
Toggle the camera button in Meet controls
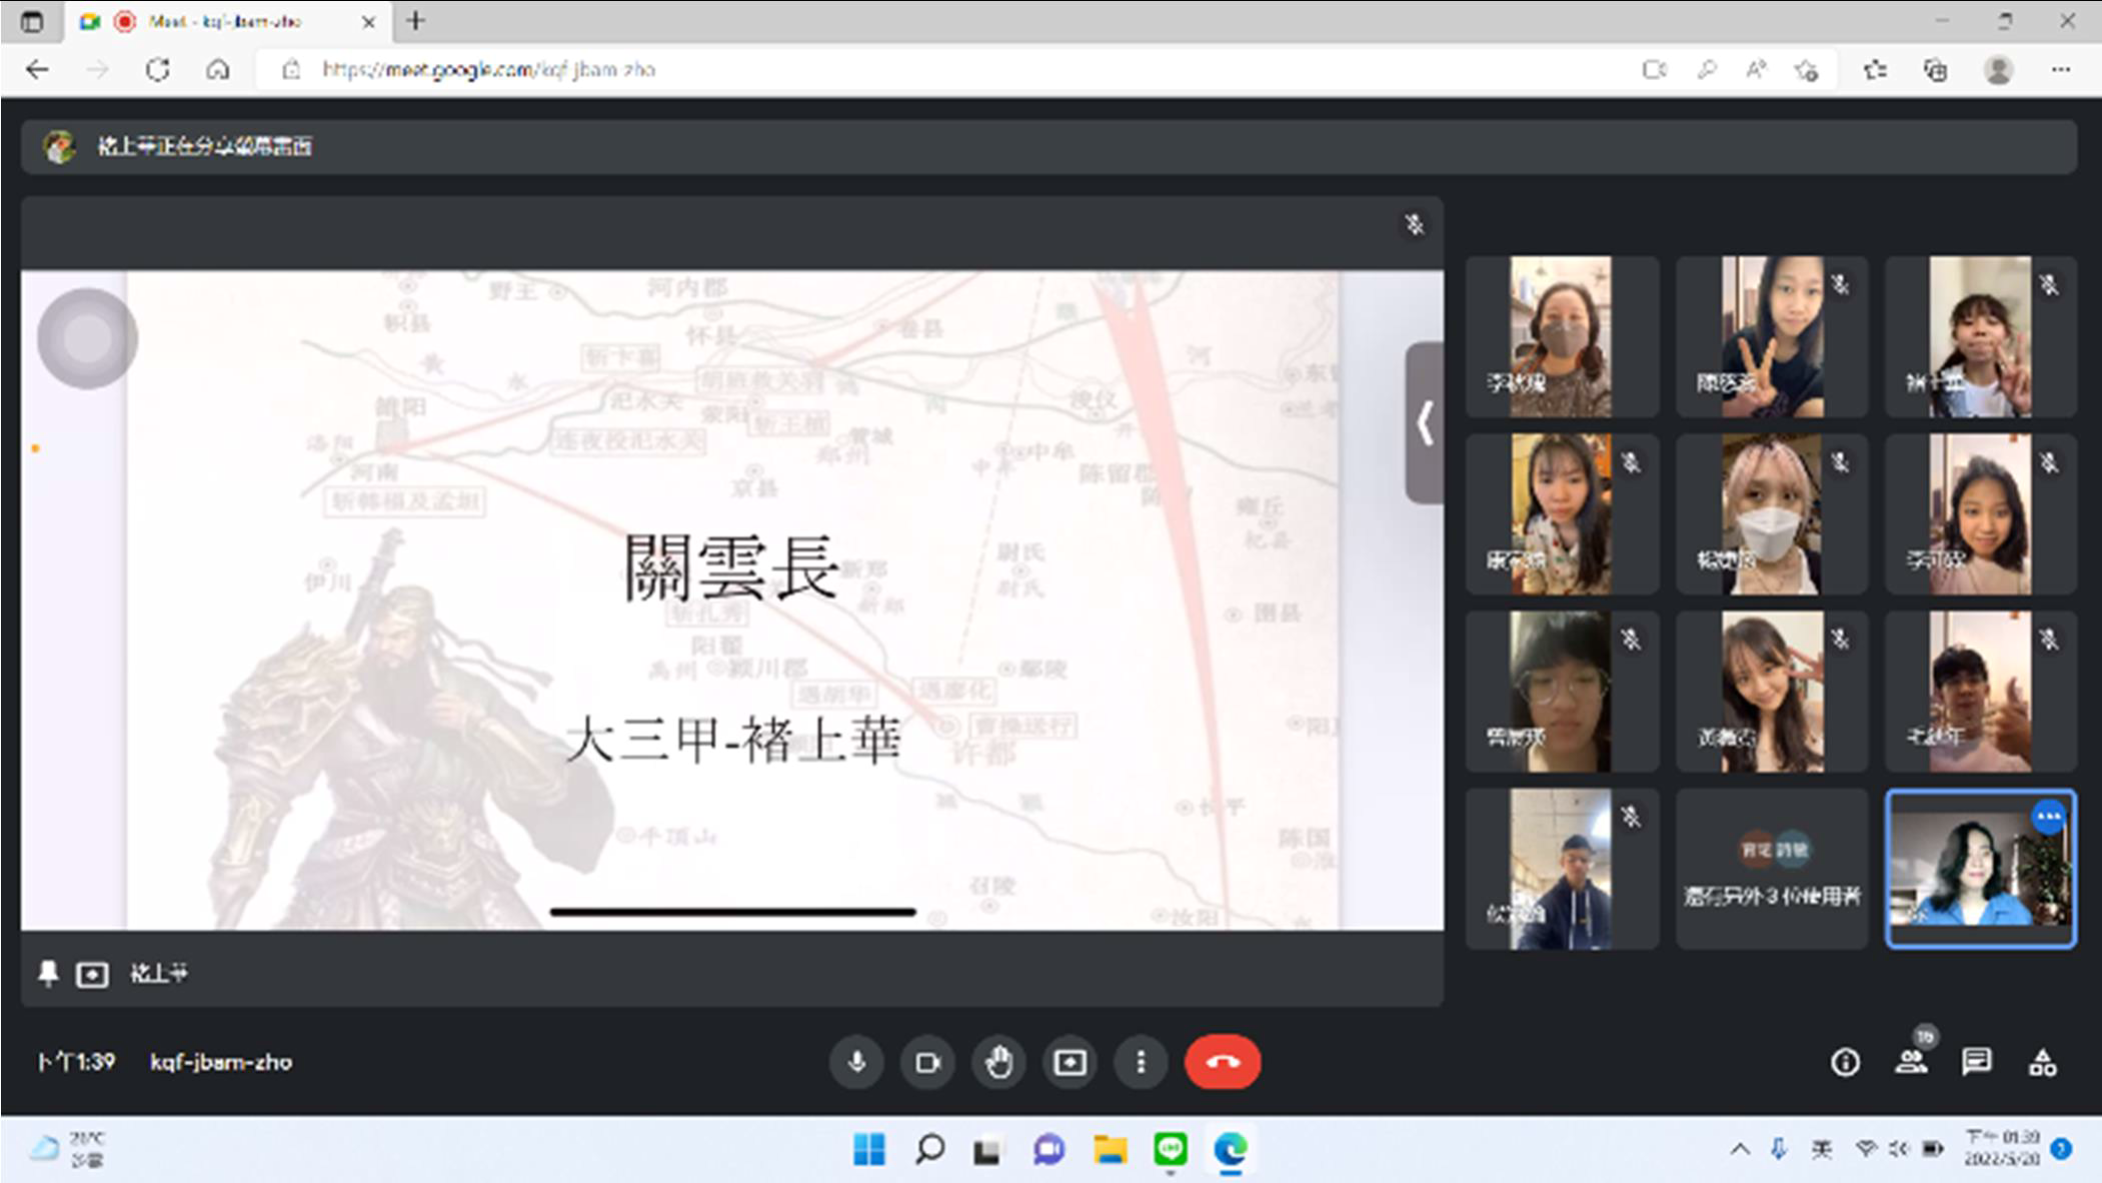[927, 1062]
